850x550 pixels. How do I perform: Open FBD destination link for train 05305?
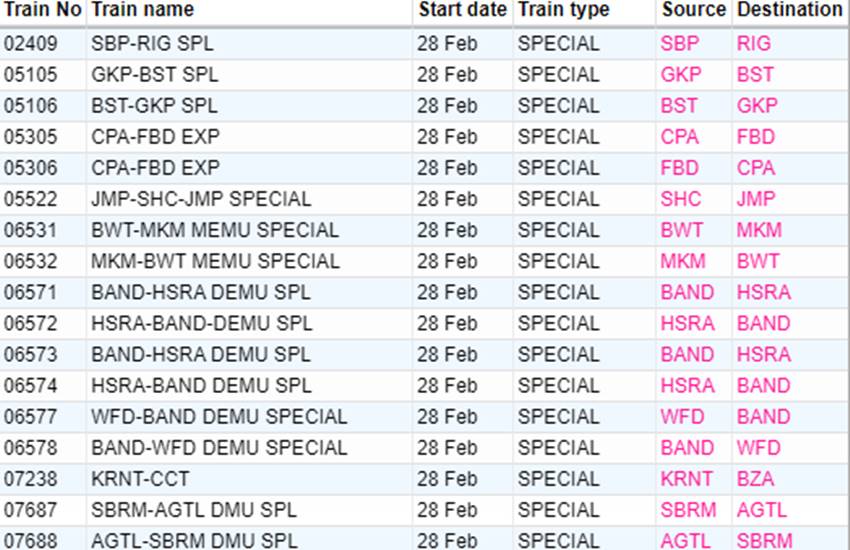click(x=756, y=137)
